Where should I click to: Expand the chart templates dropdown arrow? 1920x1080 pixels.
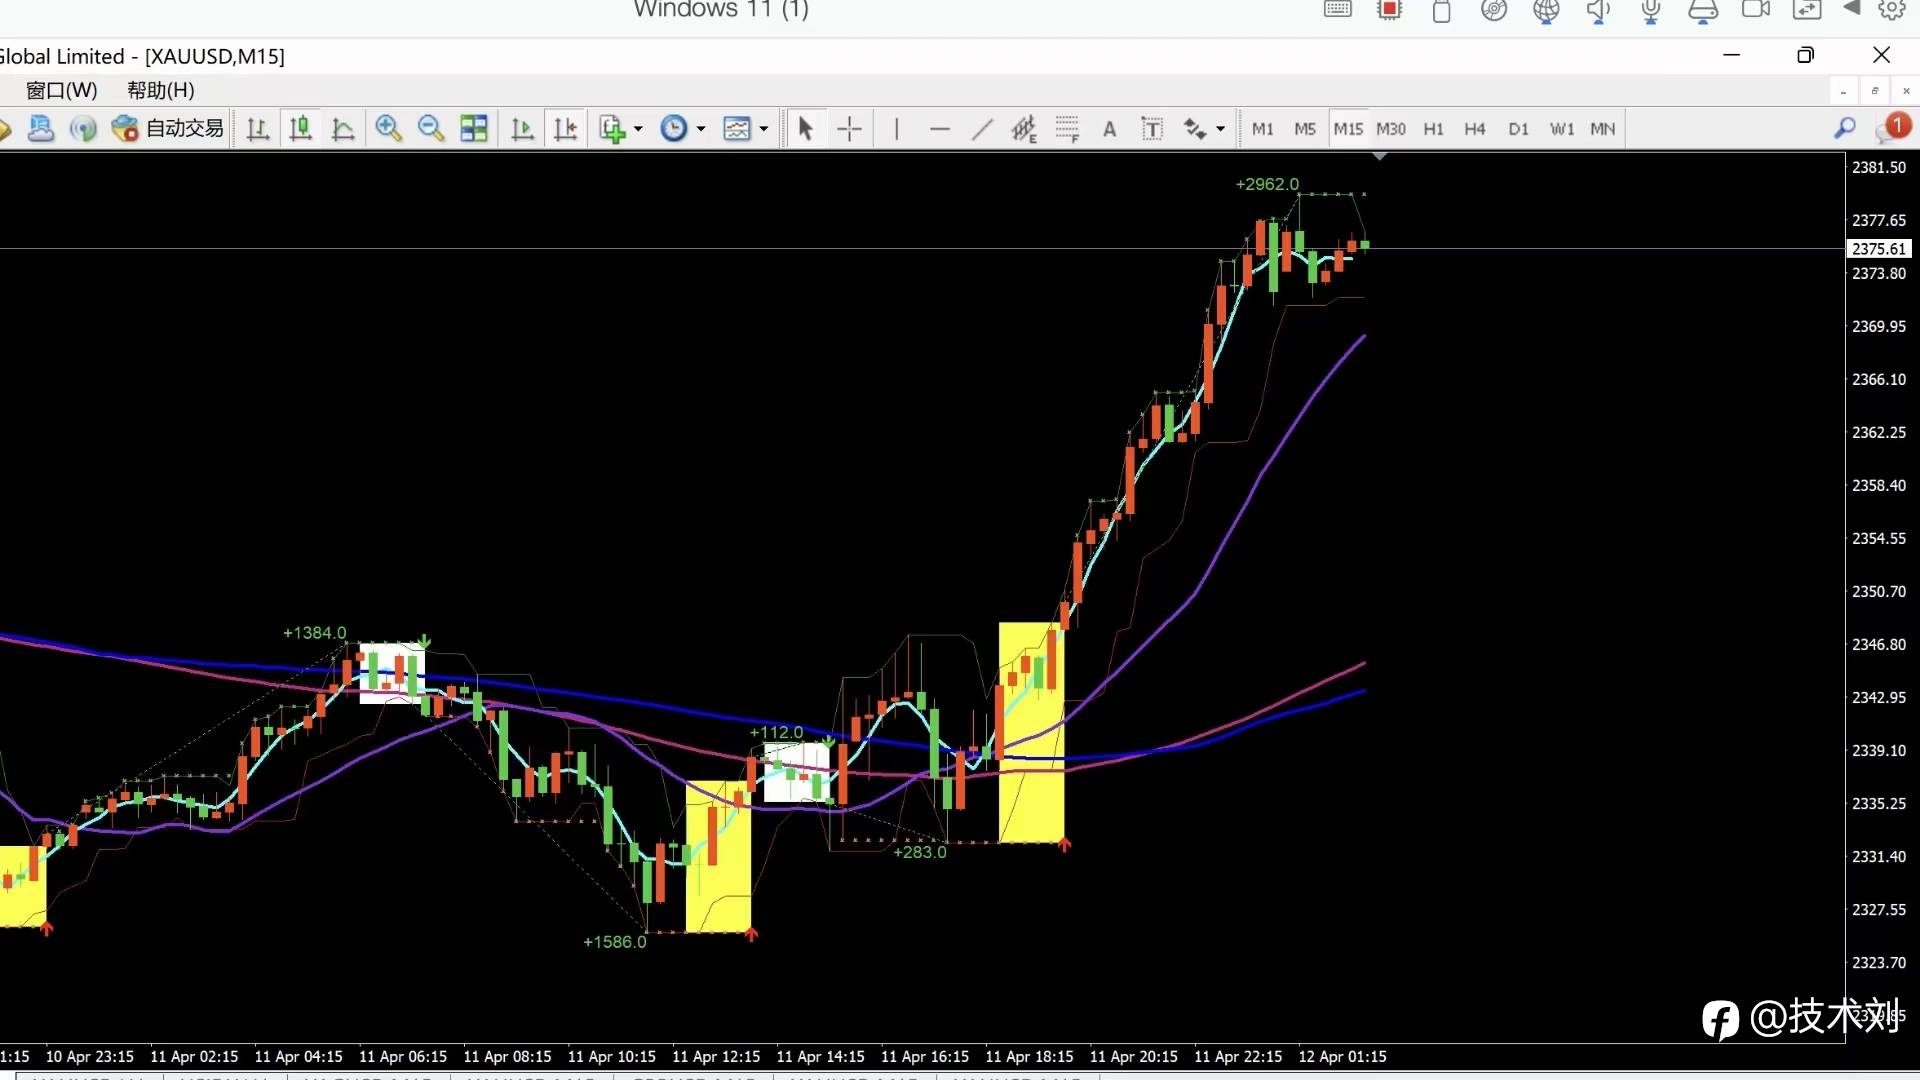click(x=764, y=129)
